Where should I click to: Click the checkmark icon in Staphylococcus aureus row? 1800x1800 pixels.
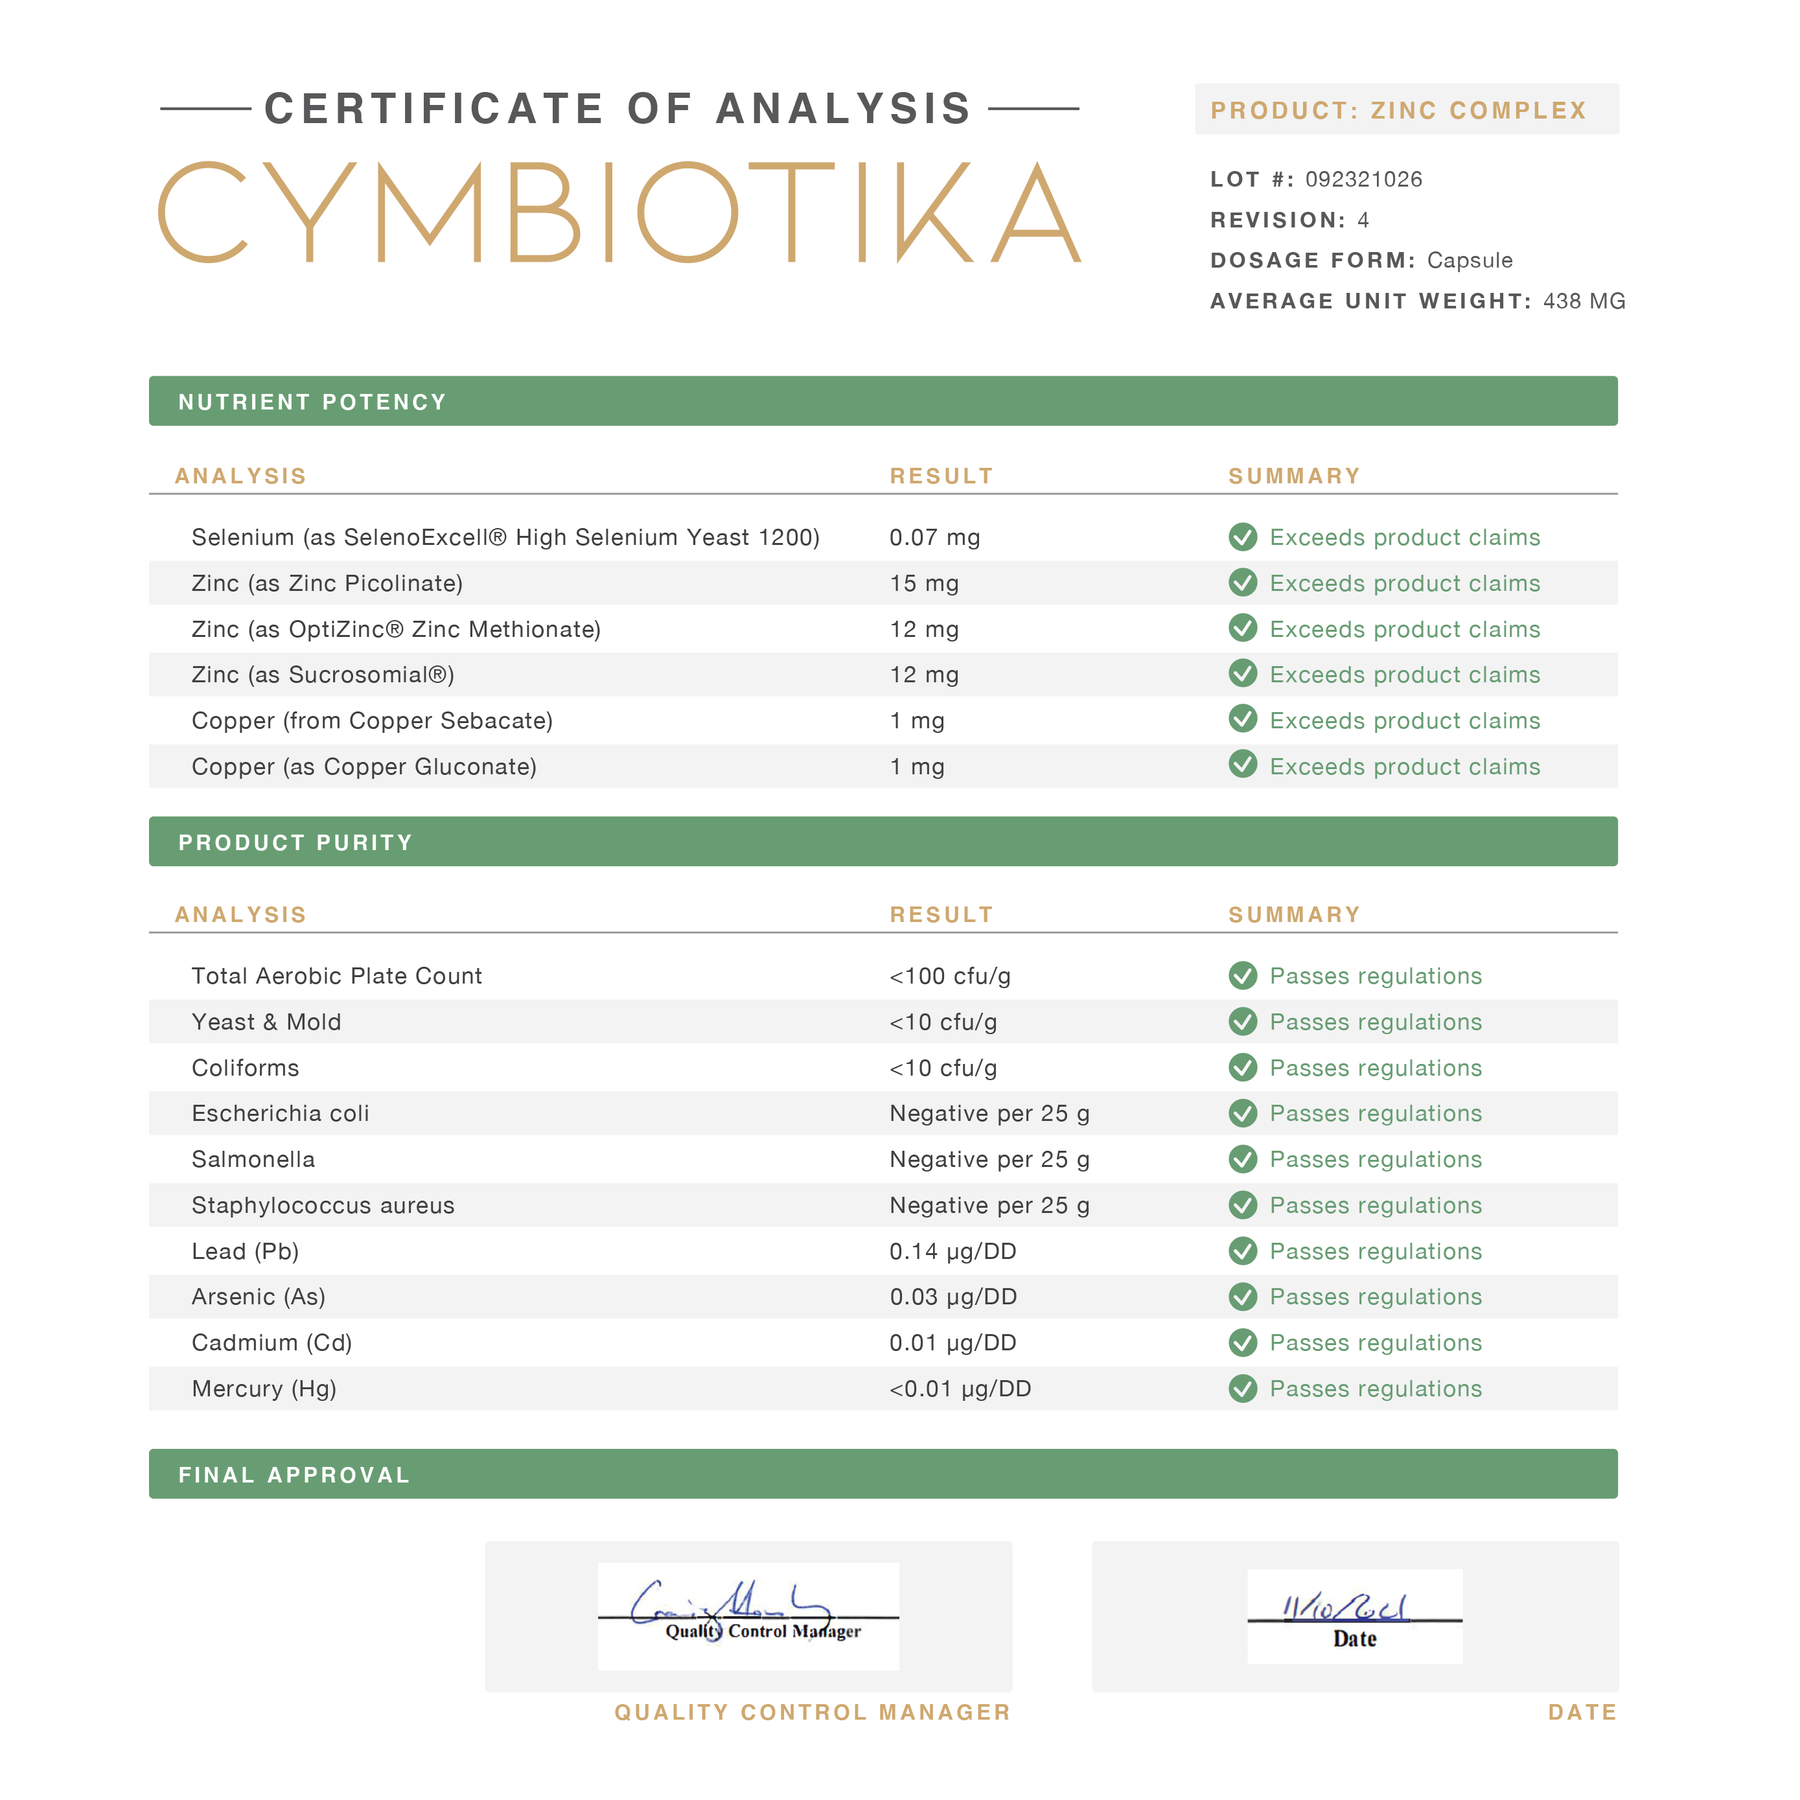pos(1243,1205)
